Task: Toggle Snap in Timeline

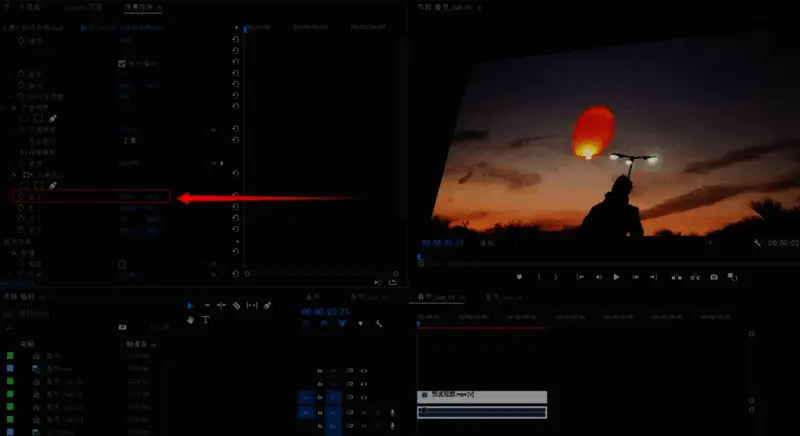Action: click(324, 323)
